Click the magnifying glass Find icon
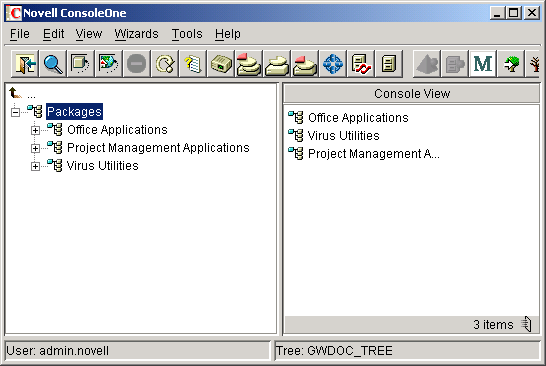The height and width of the screenshot is (366, 546). click(53, 64)
